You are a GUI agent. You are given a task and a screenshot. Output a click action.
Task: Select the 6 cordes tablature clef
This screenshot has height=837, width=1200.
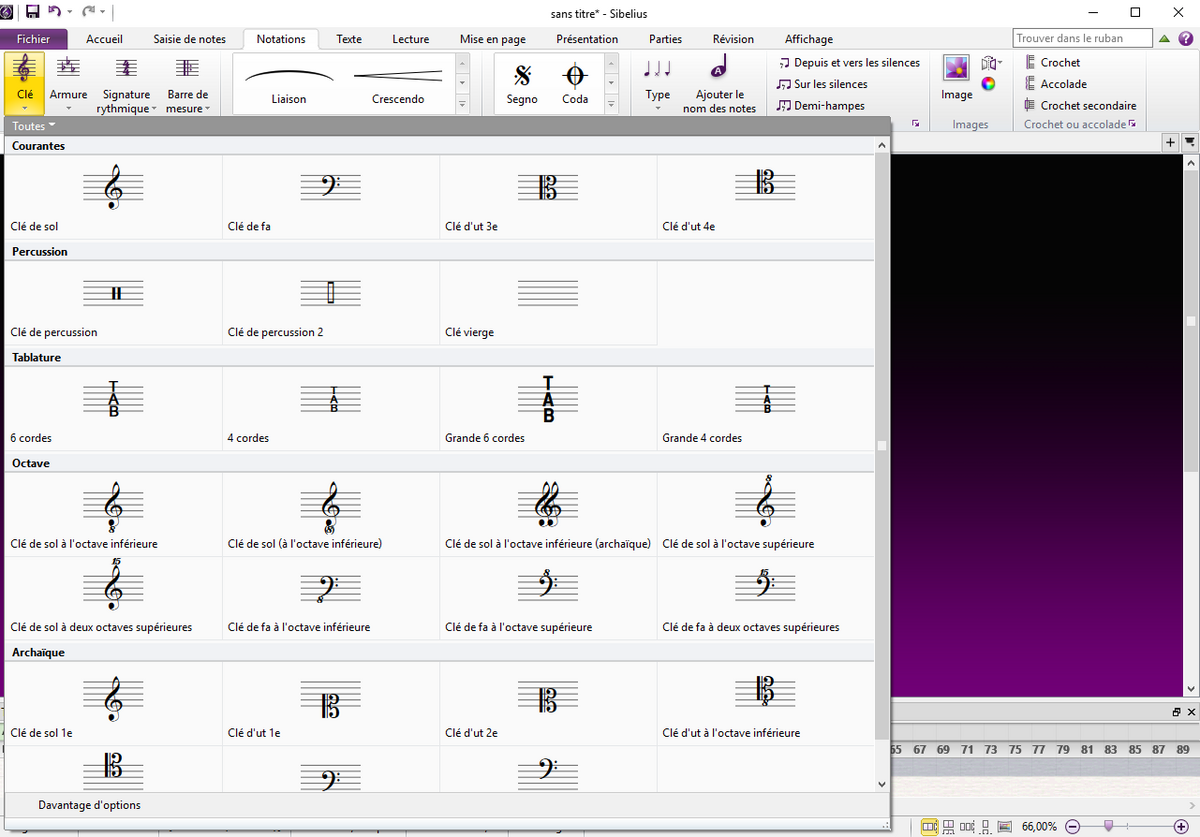pos(113,409)
